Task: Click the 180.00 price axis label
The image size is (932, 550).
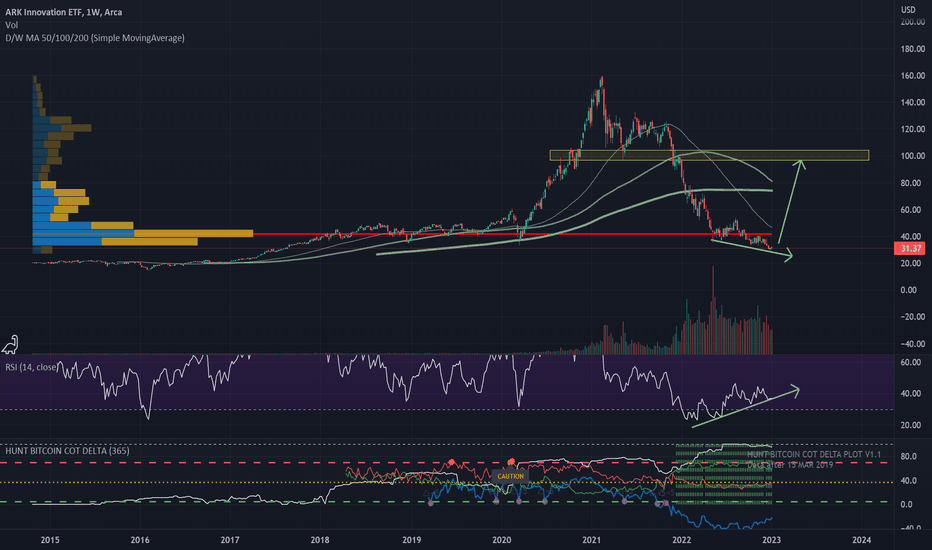Action: 912,49
